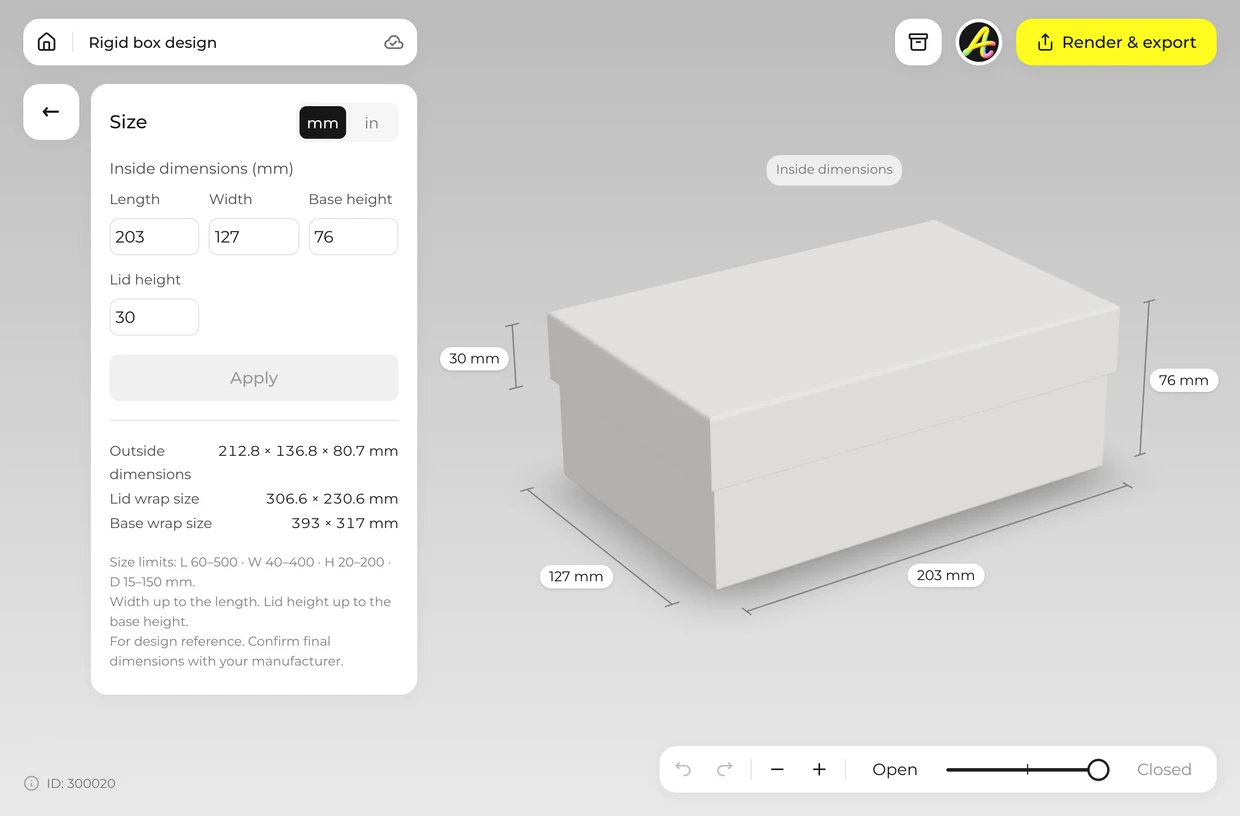Switch units to inches
Viewport: 1240px width, 816px height.
click(x=372, y=123)
